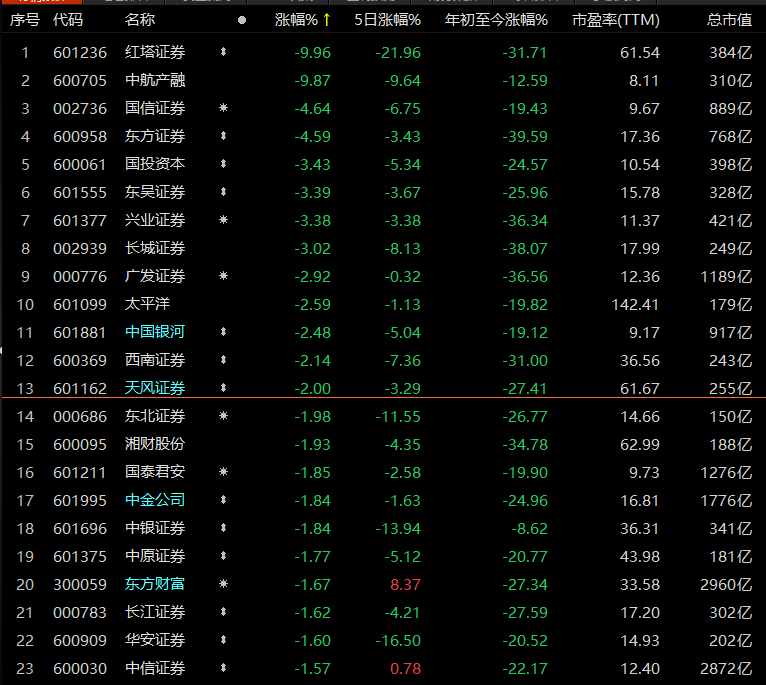Click stock code 600958

(x=80, y=136)
